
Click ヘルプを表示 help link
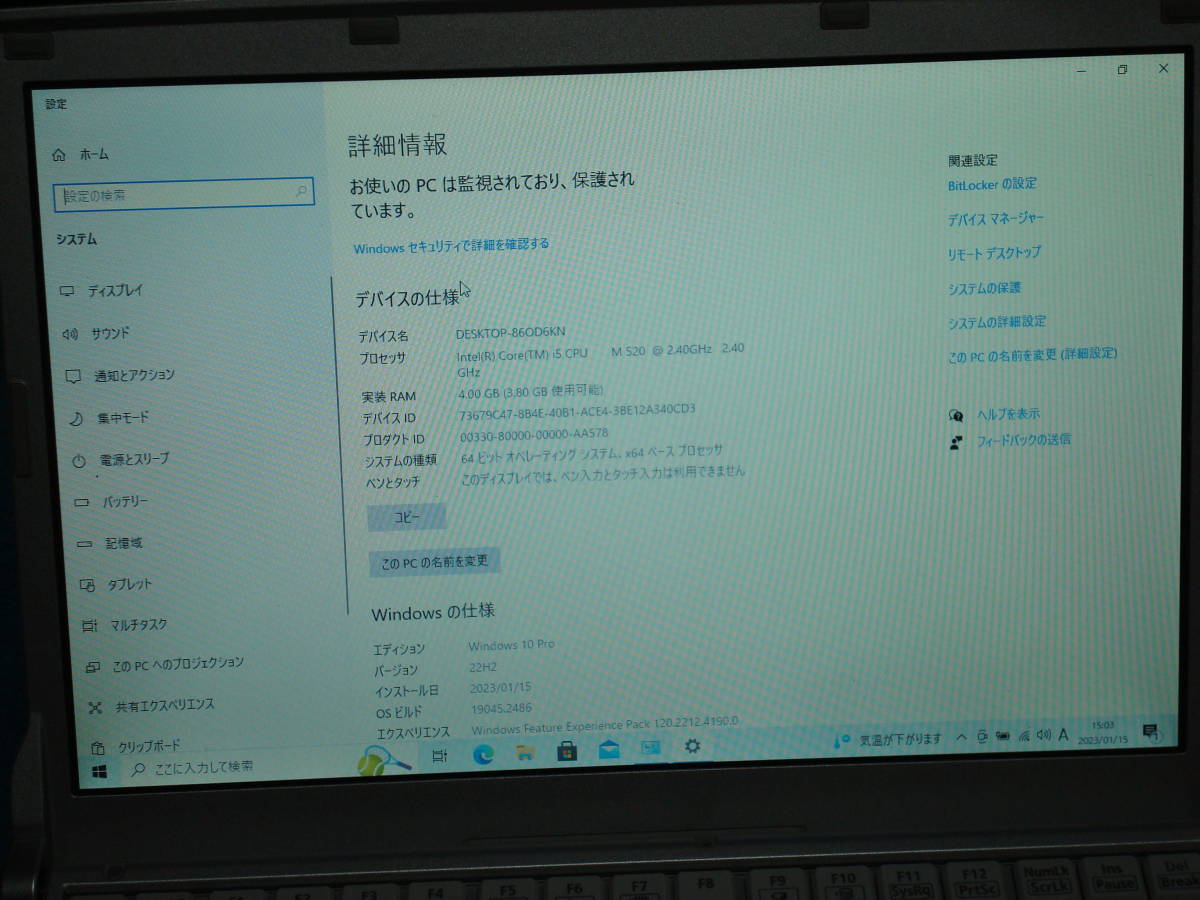1008,414
